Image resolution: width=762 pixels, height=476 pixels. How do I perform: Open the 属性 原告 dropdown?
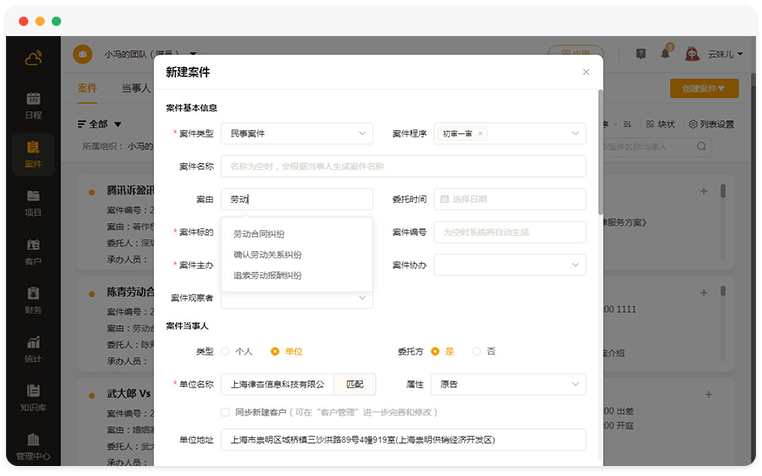(508, 384)
